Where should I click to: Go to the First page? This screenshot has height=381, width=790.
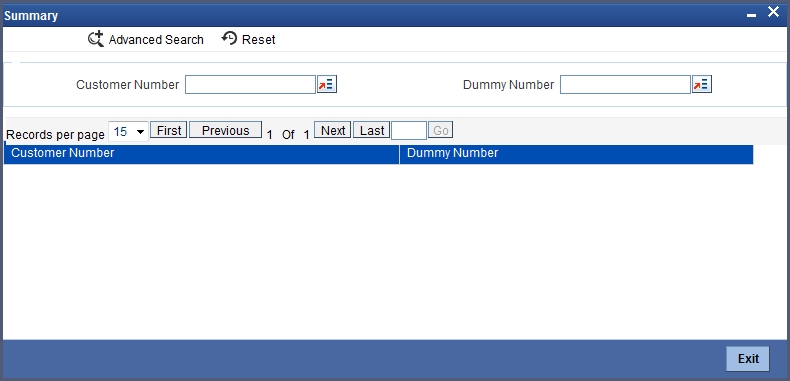tap(169, 130)
